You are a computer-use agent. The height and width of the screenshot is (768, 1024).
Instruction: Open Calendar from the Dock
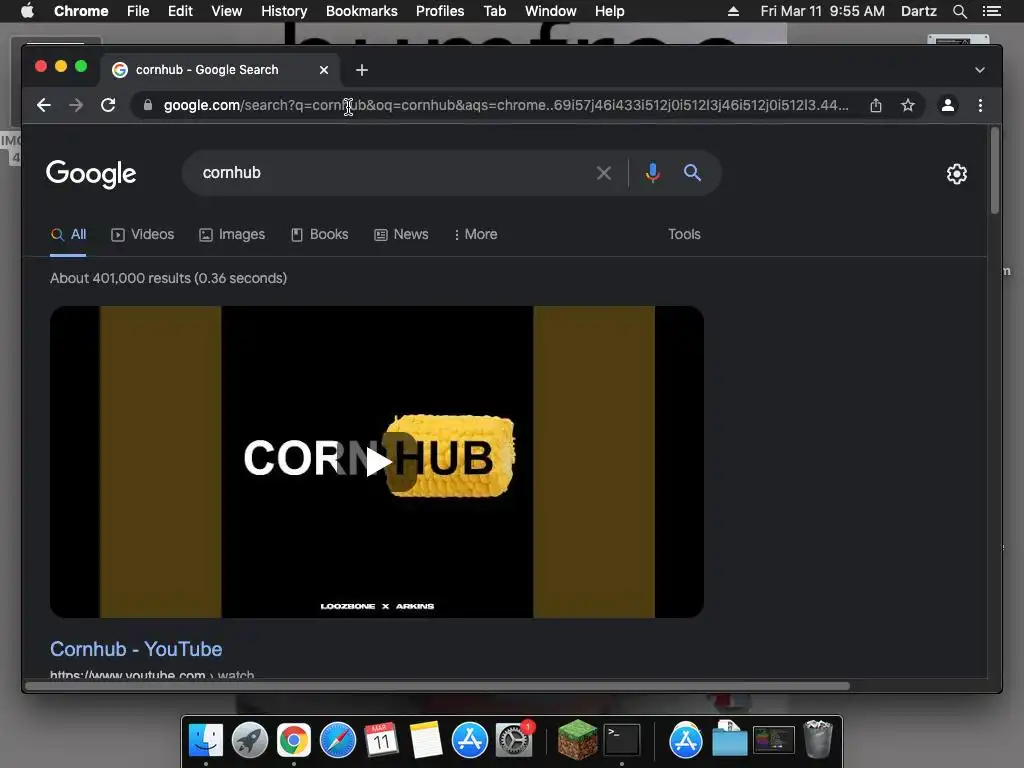tap(381, 741)
